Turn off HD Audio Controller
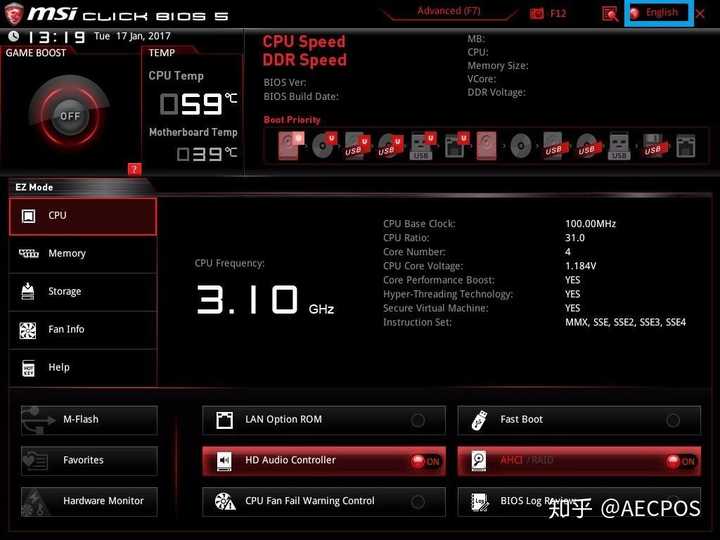 pos(324,461)
